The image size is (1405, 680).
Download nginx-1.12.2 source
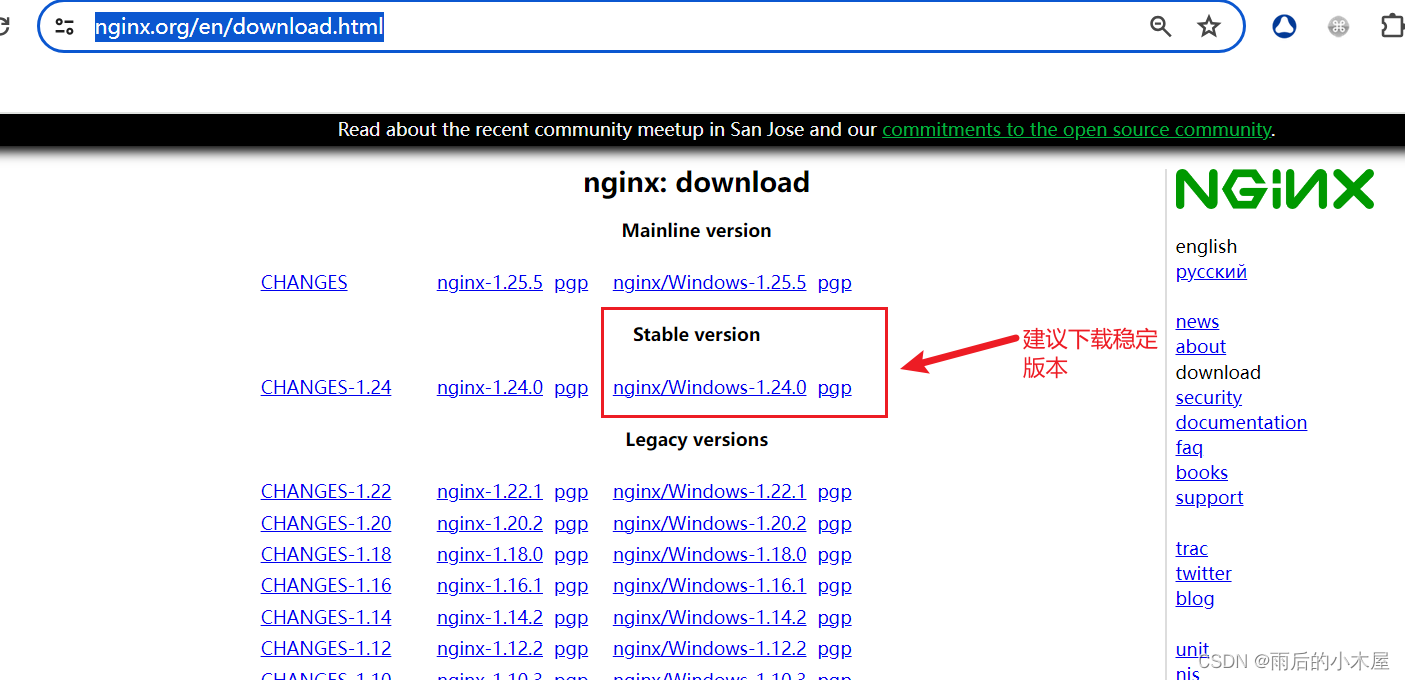(x=490, y=649)
